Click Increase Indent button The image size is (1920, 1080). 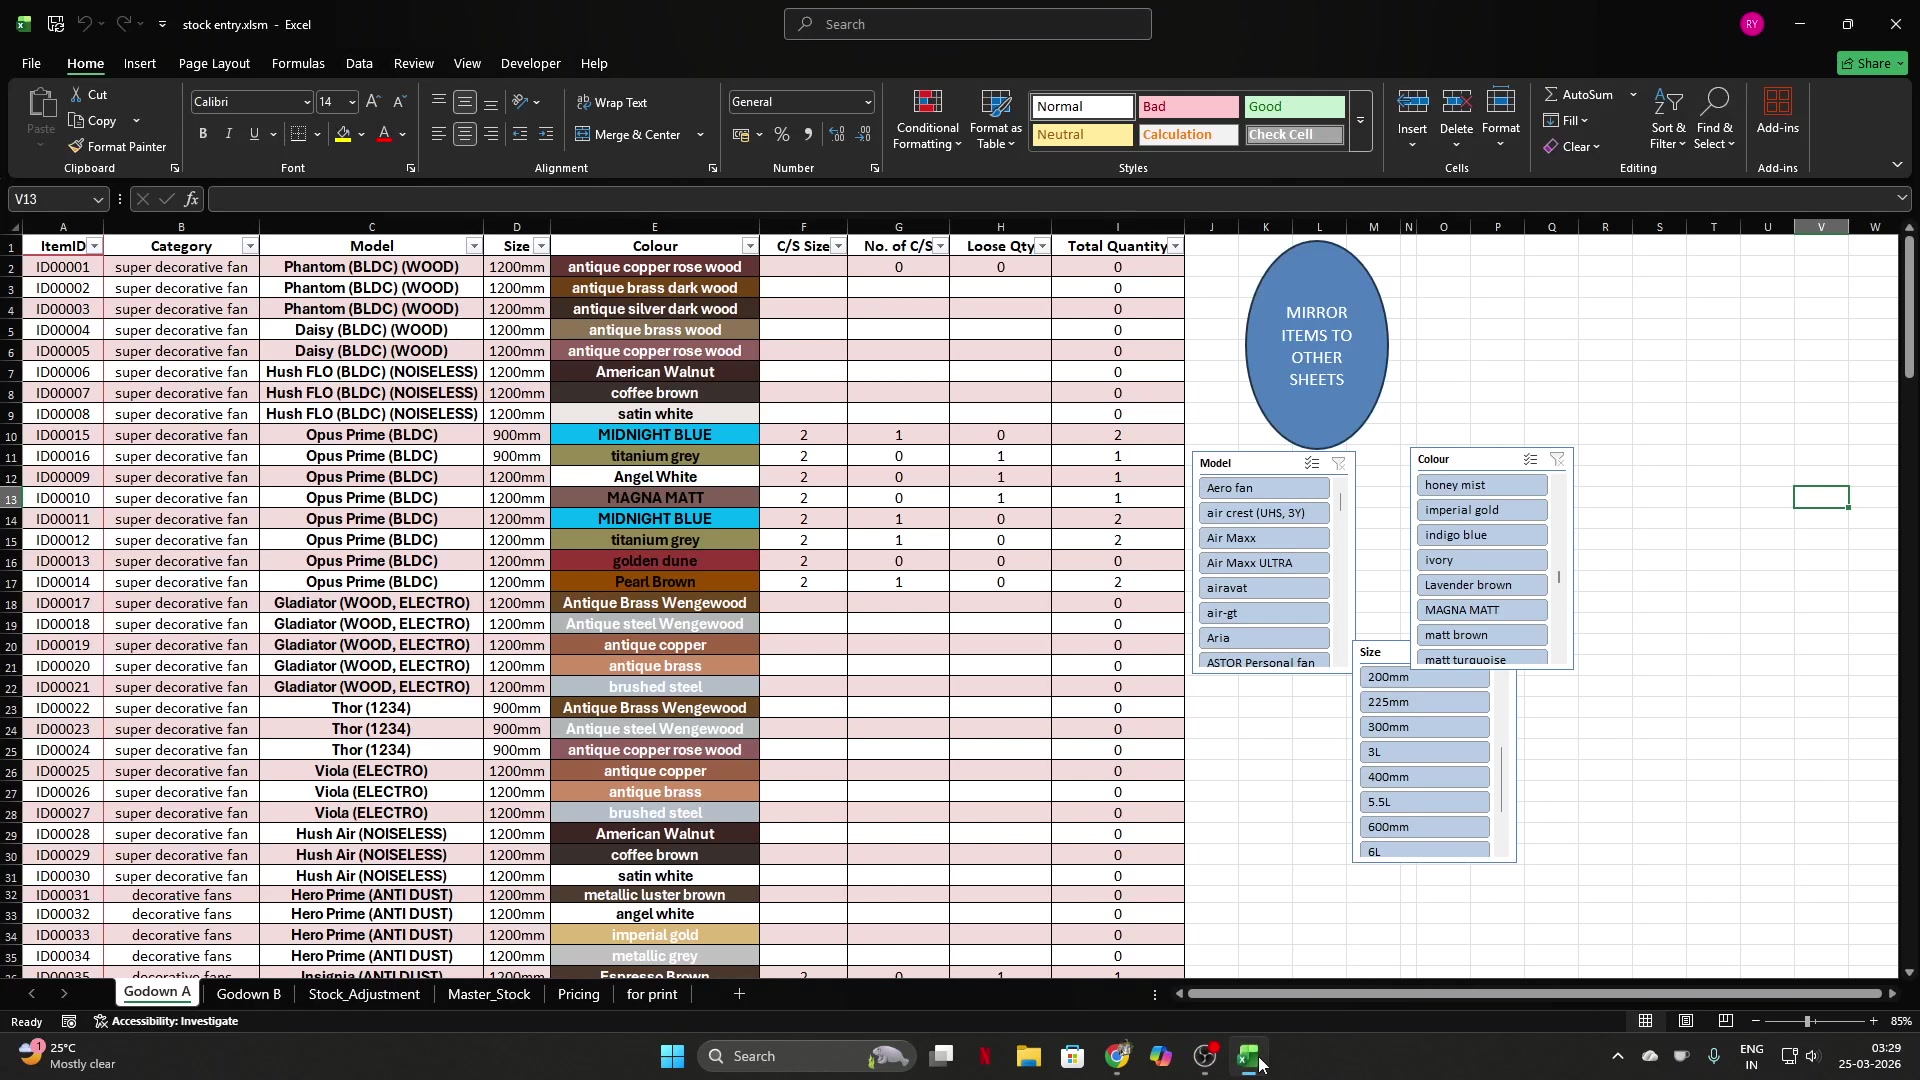(546, 134)
